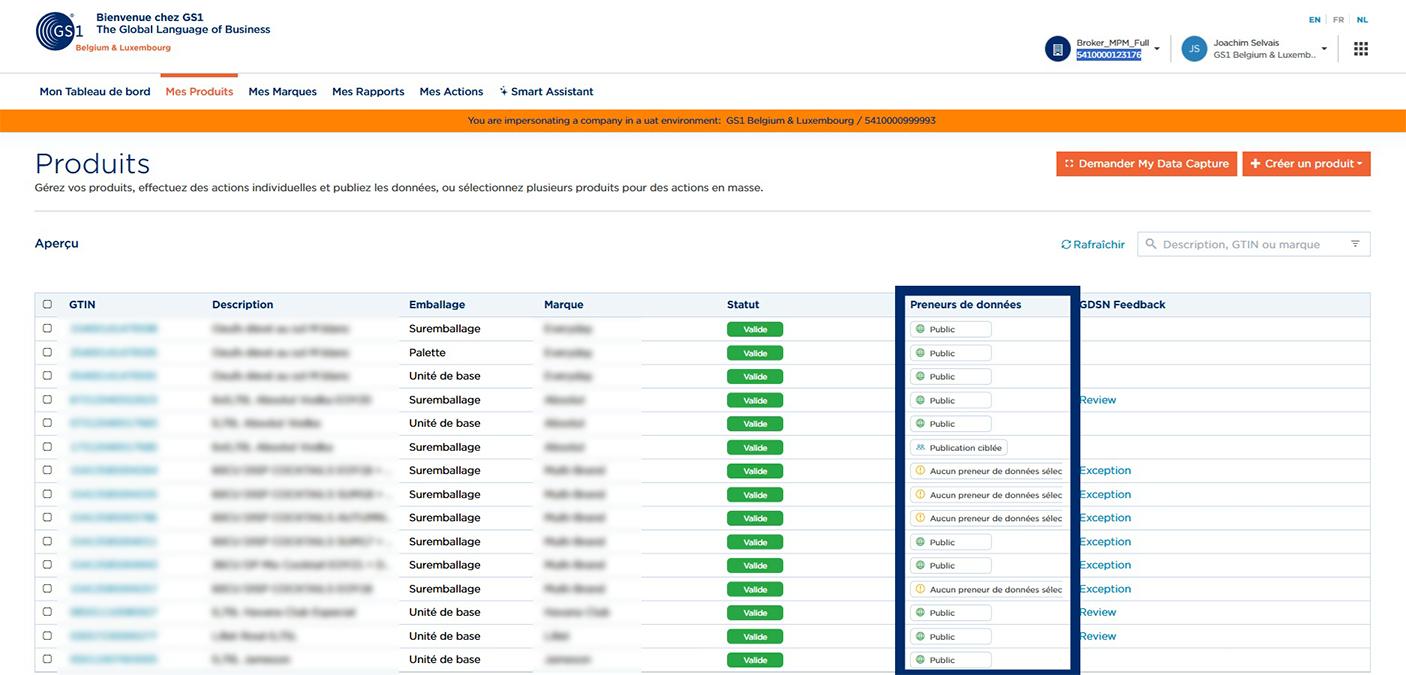Tick the select-all checkbox beside the GTIN header
Screen dimensions: 1406x675
pyautogui.click(x=47, y=304)
